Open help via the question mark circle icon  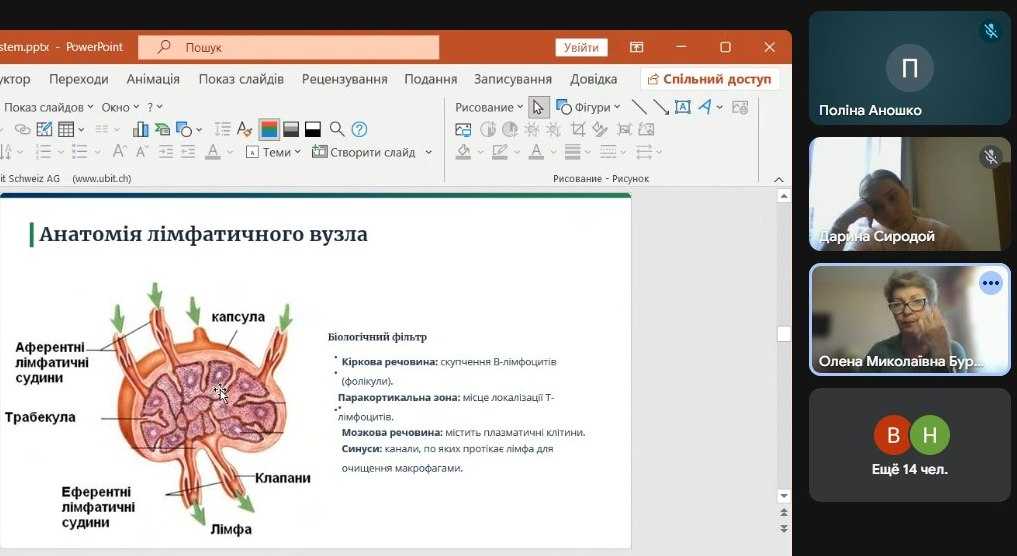pyautogui.click(x=359, y=129)
